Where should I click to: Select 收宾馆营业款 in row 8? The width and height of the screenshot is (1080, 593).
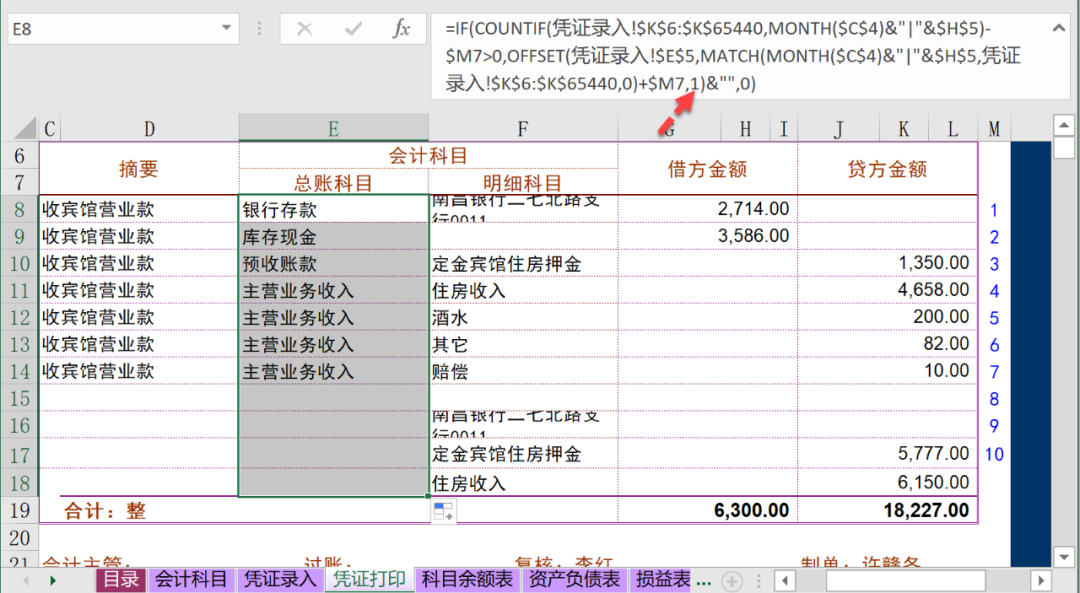tap(138, 209)
